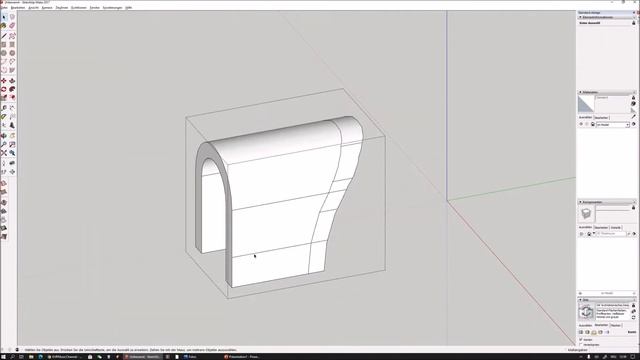The image size is (640, 360).
Task: Pick the Offset tool
Action: [x=12, y=98]
